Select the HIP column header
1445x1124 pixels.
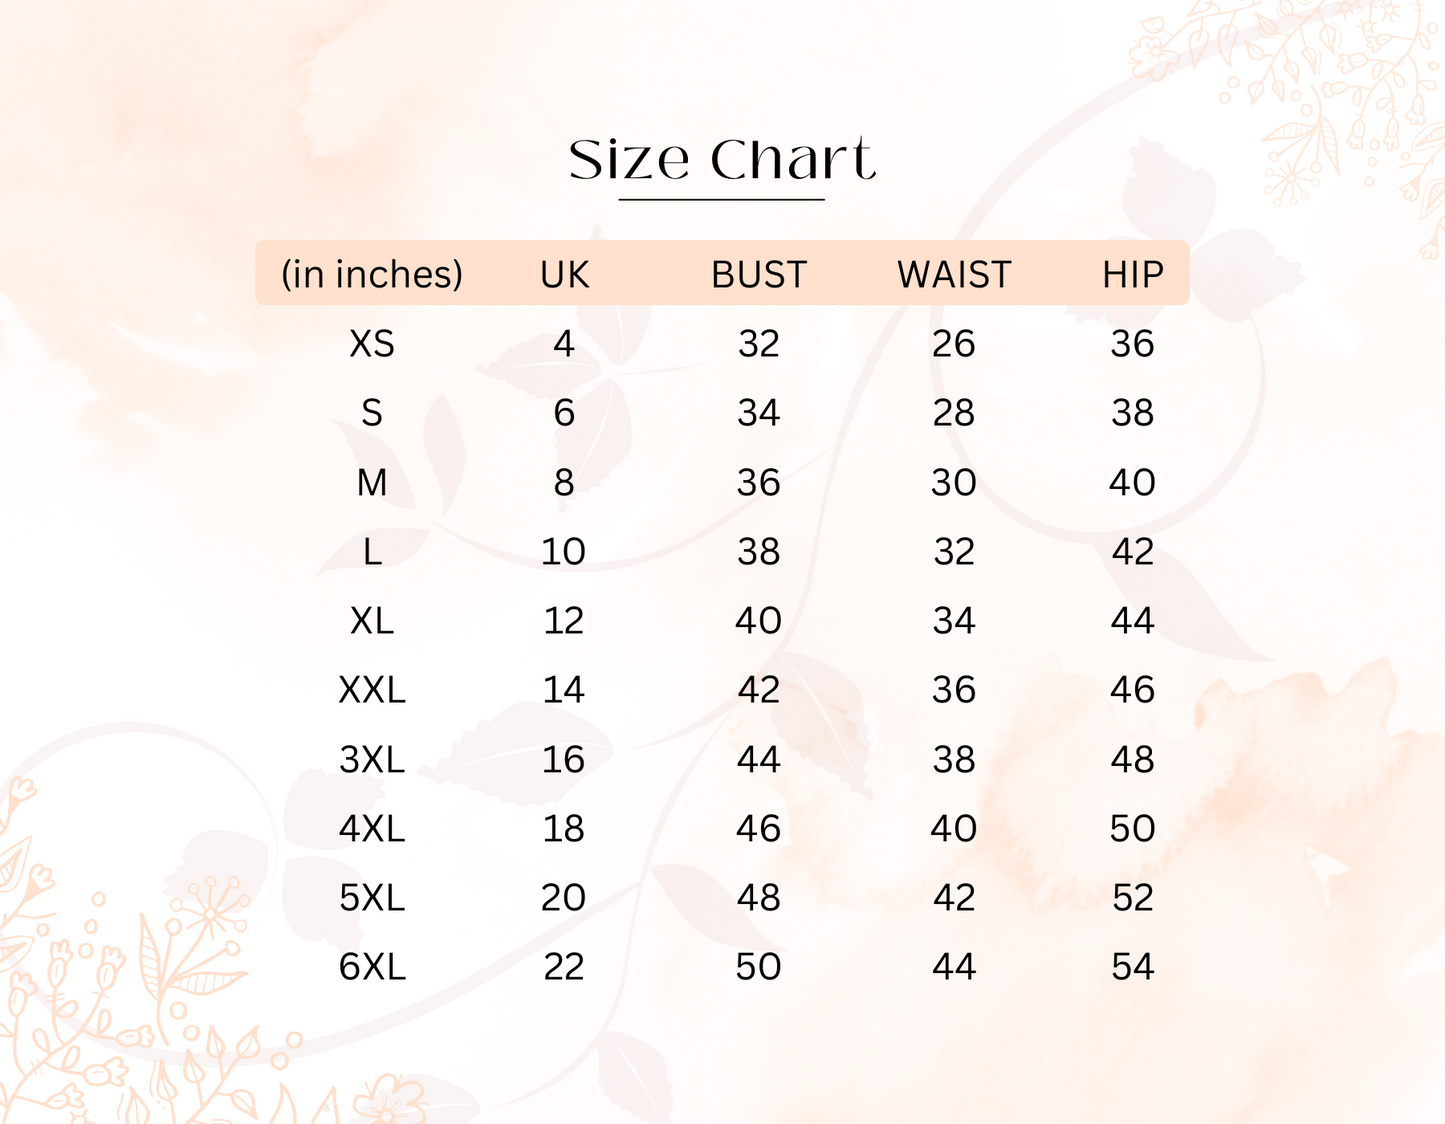pos(1132,275)
